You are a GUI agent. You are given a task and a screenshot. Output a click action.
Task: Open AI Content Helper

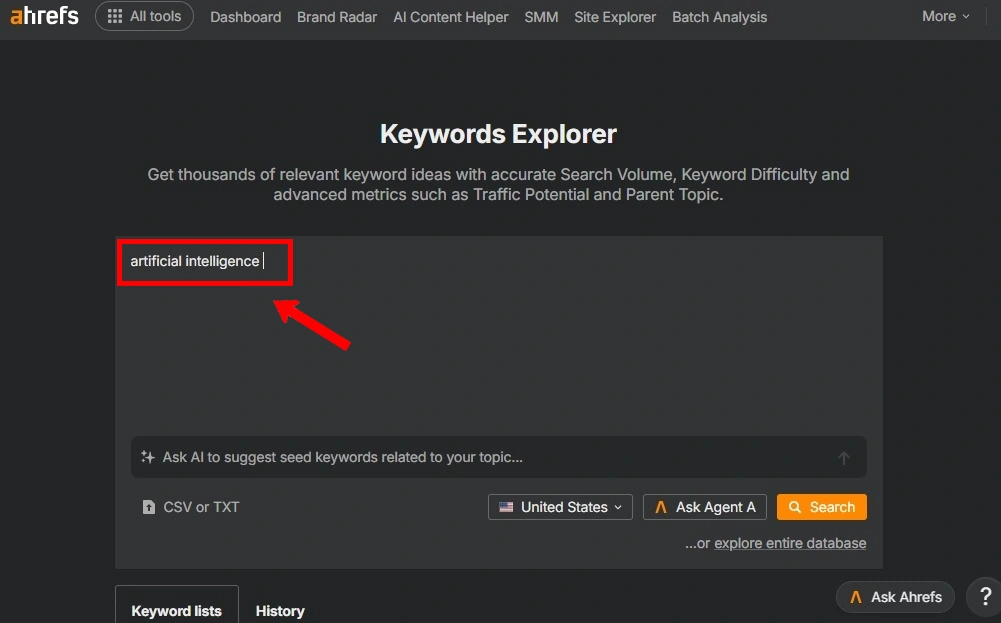(451, 17)
